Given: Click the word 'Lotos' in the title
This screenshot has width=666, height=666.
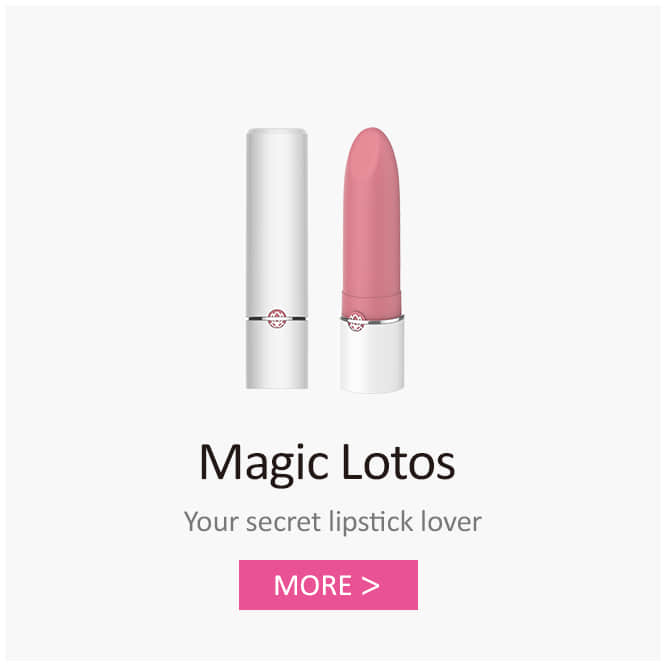Looking at the screenshot, I should (398, 462).
